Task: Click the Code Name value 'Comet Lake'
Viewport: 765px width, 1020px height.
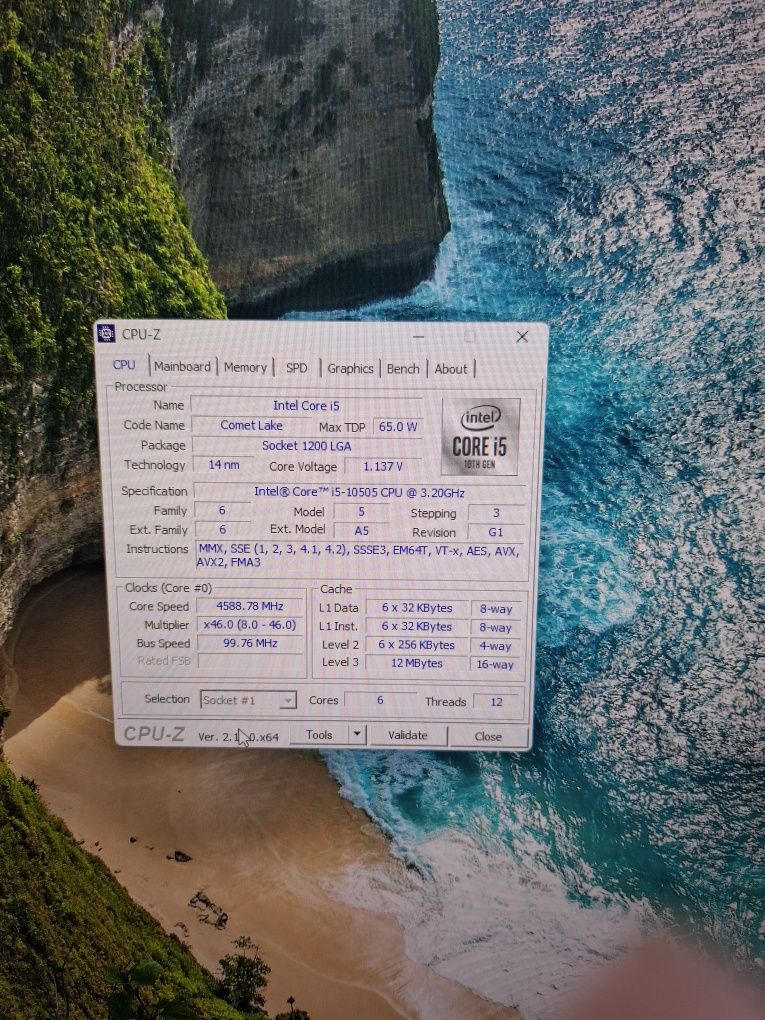Action: pos(251,425)
